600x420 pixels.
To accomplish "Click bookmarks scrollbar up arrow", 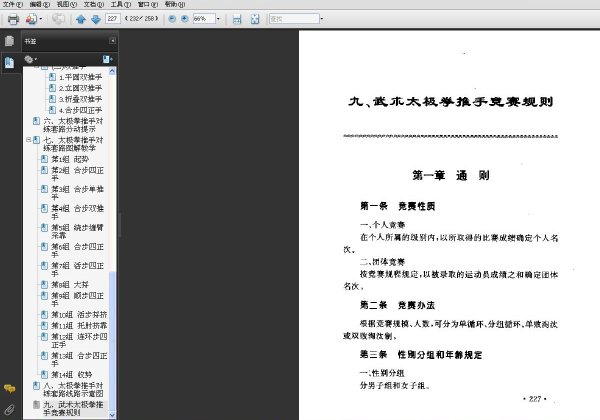I will [x=112, y=71].
